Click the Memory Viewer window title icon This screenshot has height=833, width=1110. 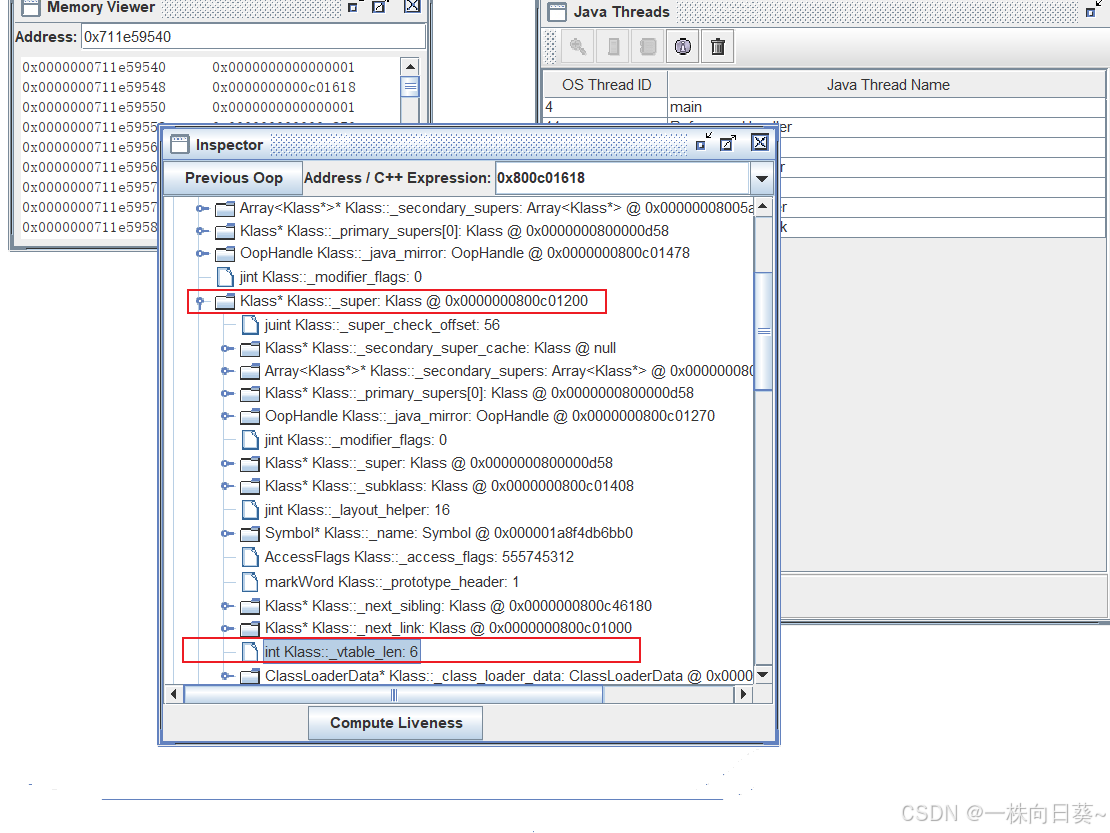pos(30,7)
